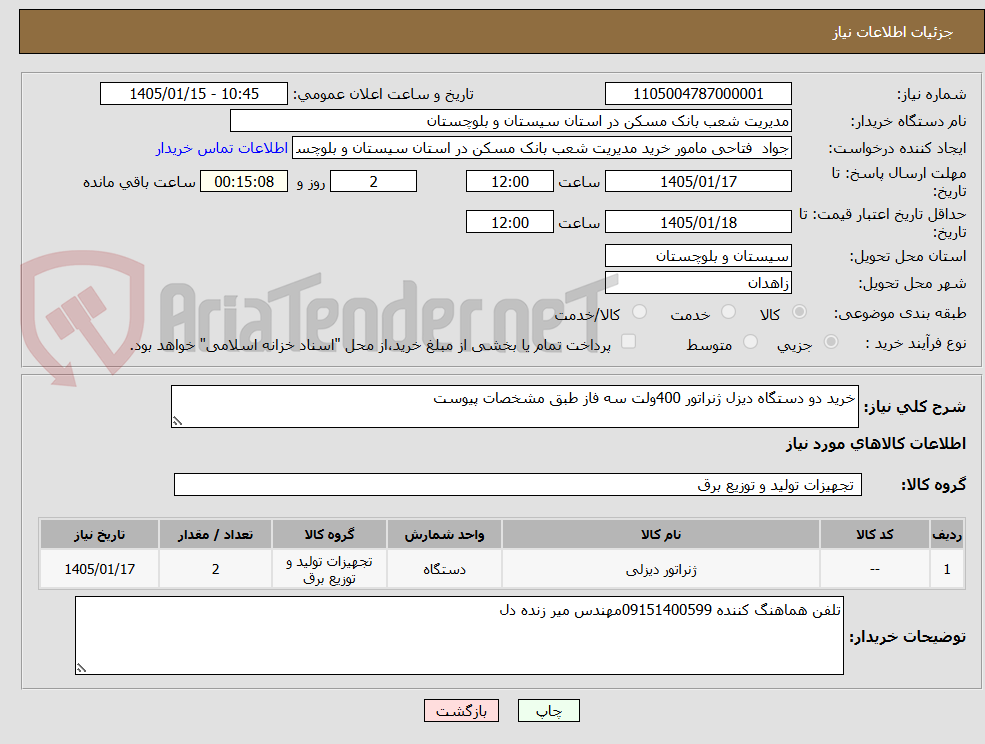Click the شرح کلی نیاز description text area
The width and height of the screenshot is (985, 744).
click(x=514, y=407)
